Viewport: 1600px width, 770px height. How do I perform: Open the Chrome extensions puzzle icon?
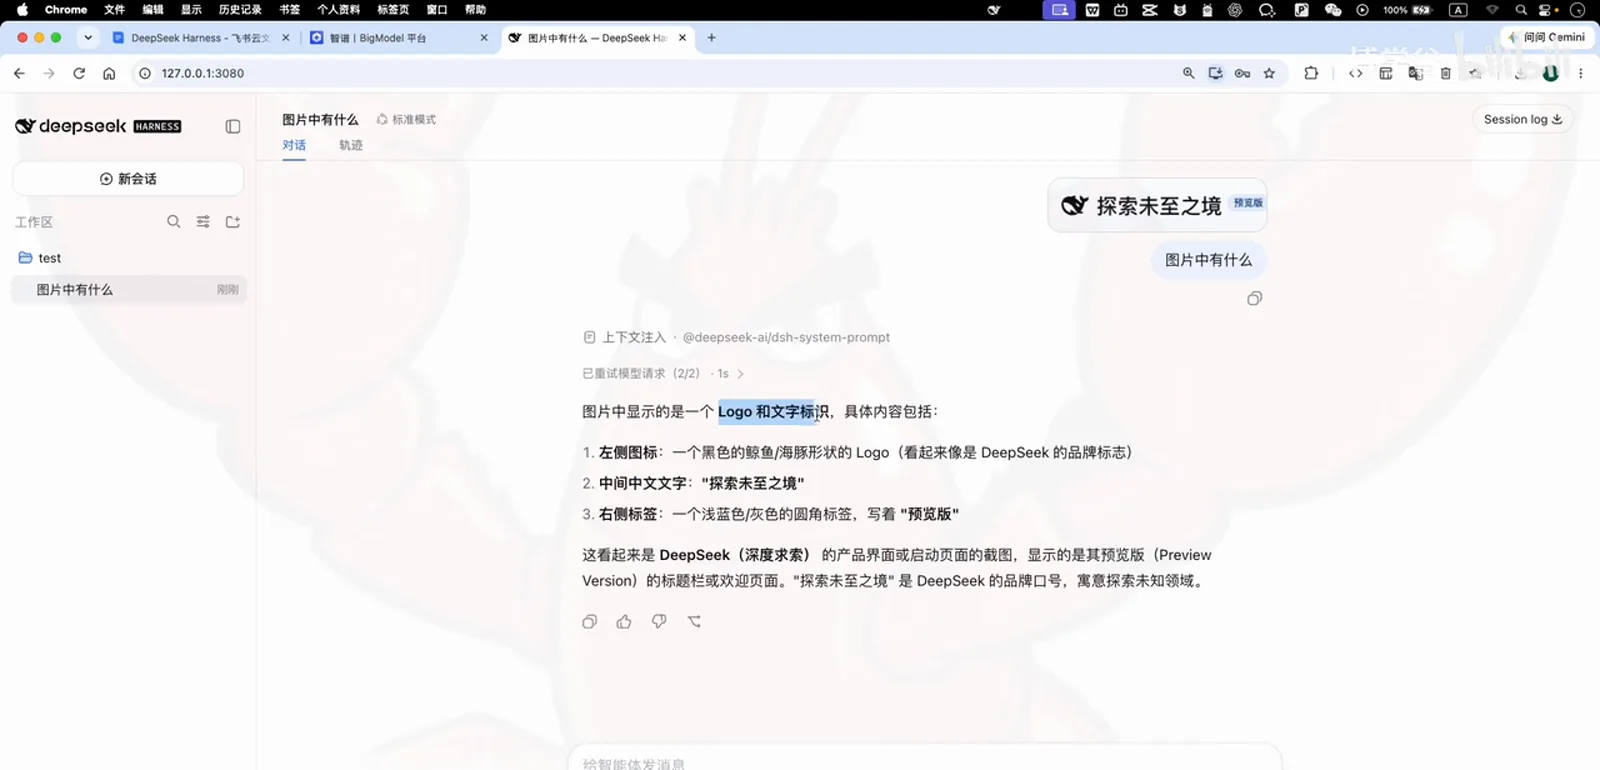[x=1311, y=73]
